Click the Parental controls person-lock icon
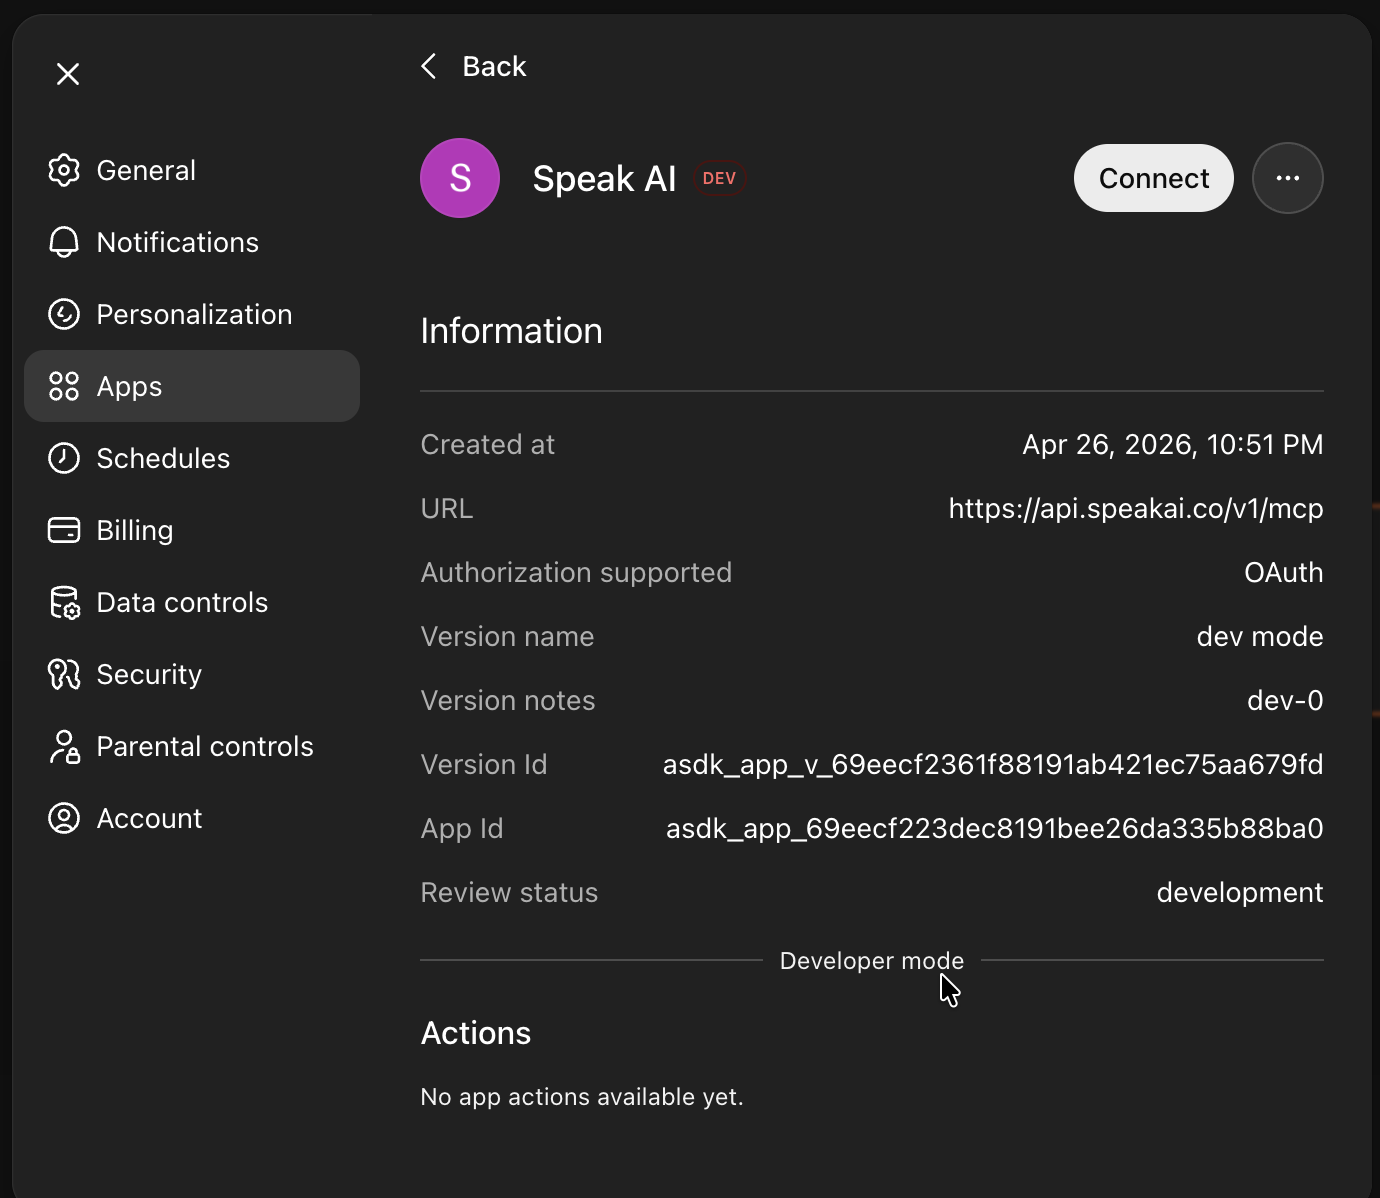 pyautogui.click(x=64, y=746)
